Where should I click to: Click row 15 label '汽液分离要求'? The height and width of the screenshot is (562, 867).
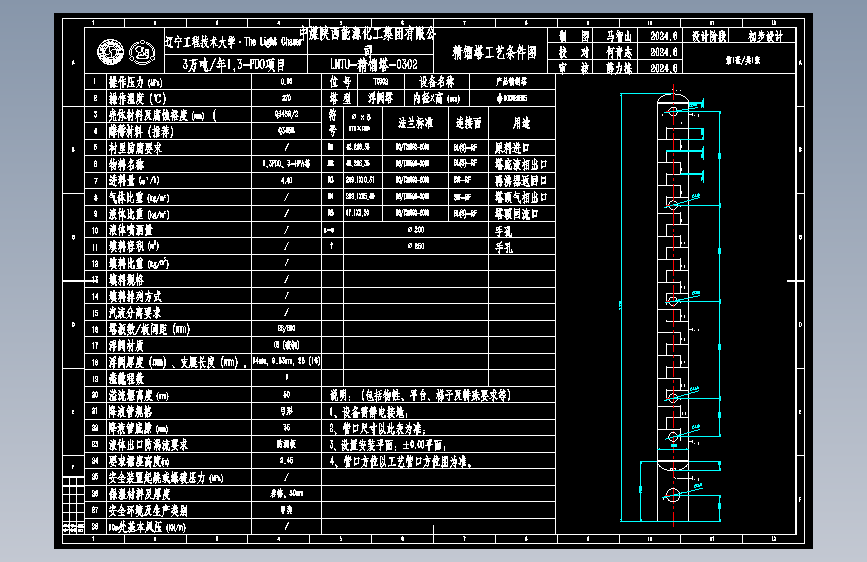point(135,313)
